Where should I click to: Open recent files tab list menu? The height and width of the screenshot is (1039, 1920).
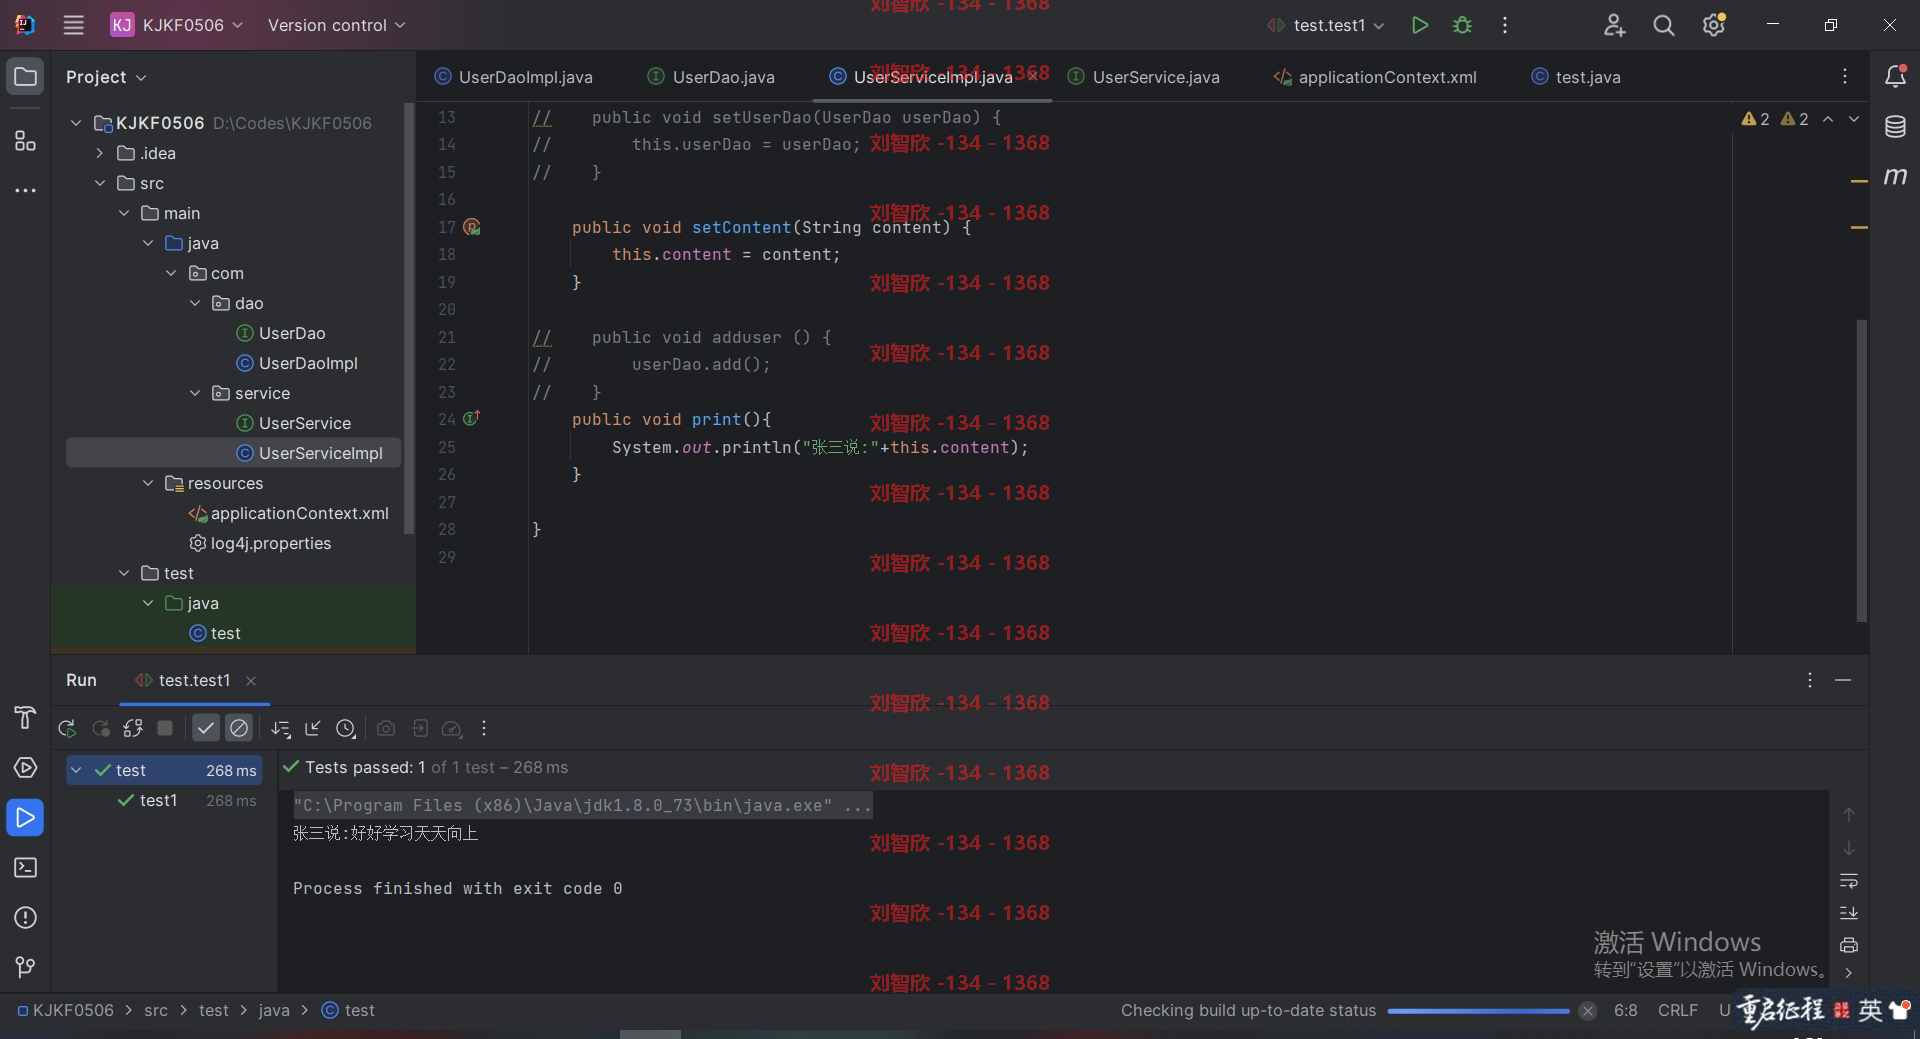pyautogui.click(x=1845, y=76)
